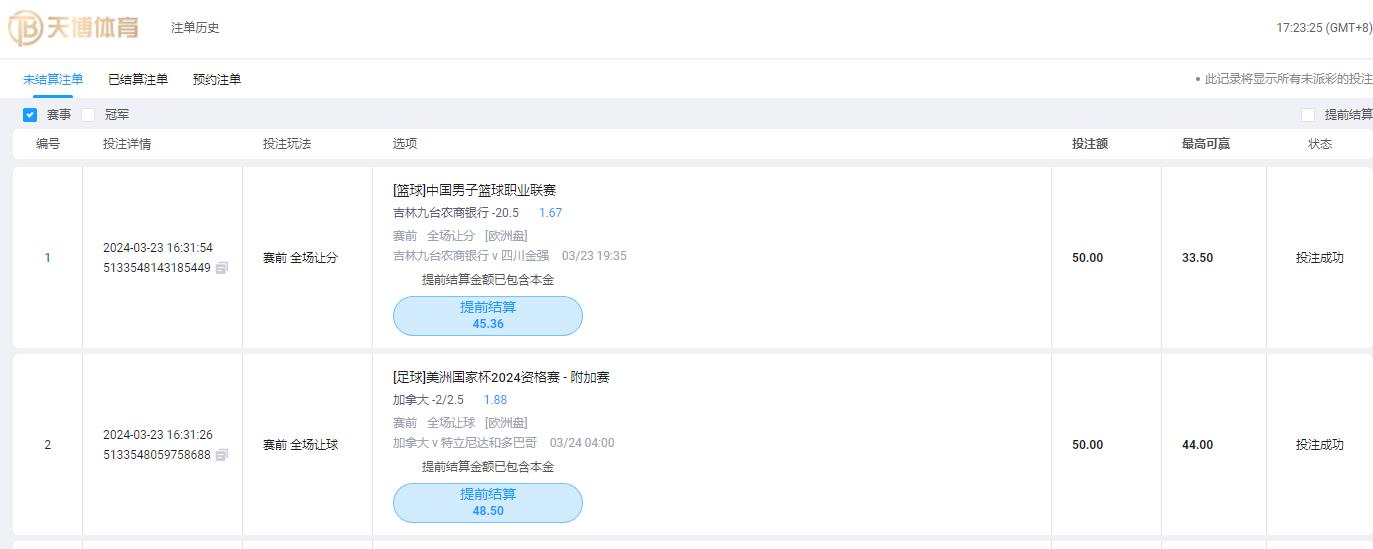This screenshot has height=549, width=1373.
Task: Open the 预约注单 tab
Action: (x=217, y=79)
